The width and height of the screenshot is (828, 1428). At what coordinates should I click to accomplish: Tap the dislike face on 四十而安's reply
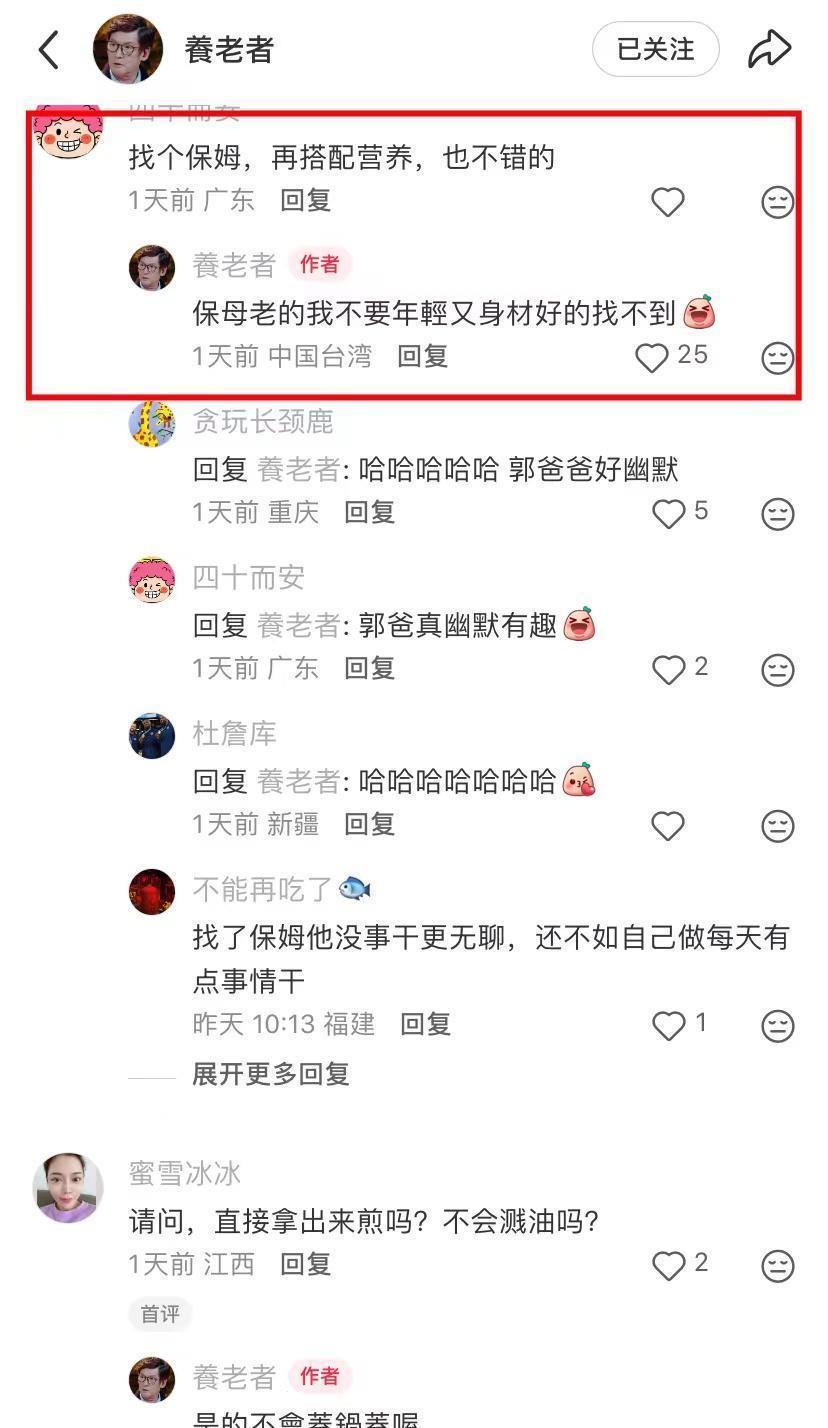tap(778, 670)
